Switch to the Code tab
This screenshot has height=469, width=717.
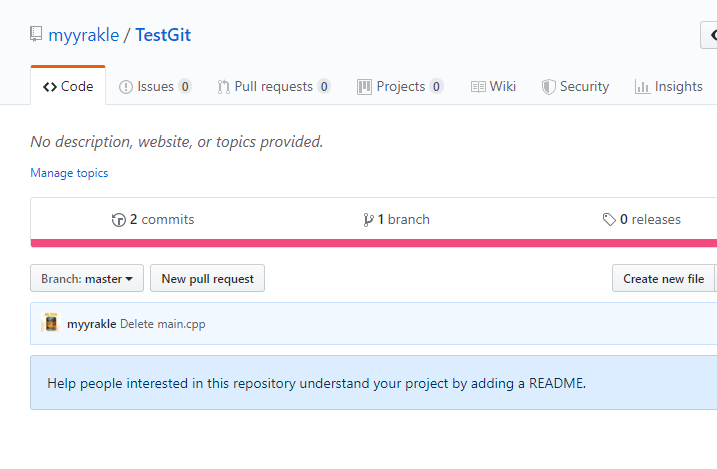pyautogui.click(x=68, y=87)
